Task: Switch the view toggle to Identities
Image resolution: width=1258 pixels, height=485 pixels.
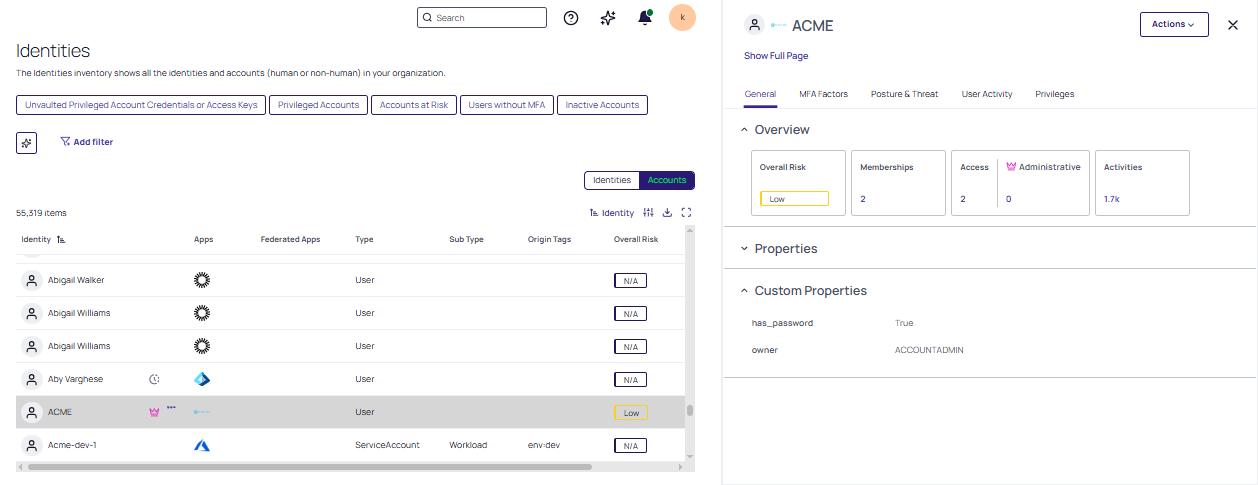Action: (x=612, y=180)
